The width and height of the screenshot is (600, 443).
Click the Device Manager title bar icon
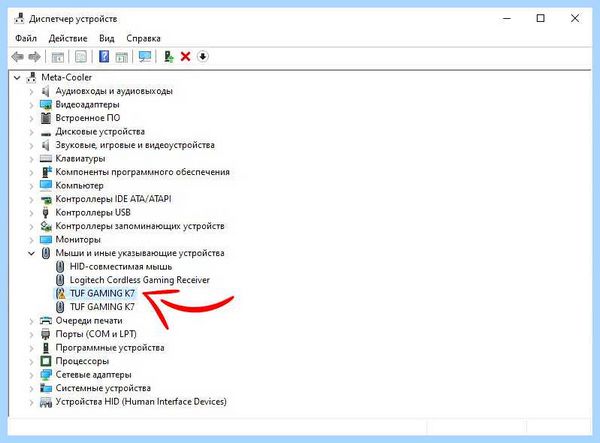(x=19, y=18)
